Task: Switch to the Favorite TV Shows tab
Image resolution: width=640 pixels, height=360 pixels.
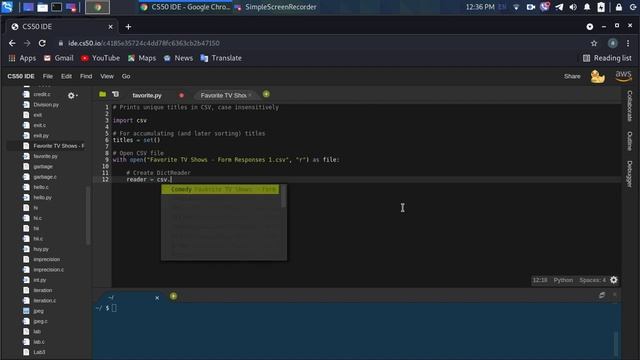Action: pyautogui.click(x=223, y=96)
